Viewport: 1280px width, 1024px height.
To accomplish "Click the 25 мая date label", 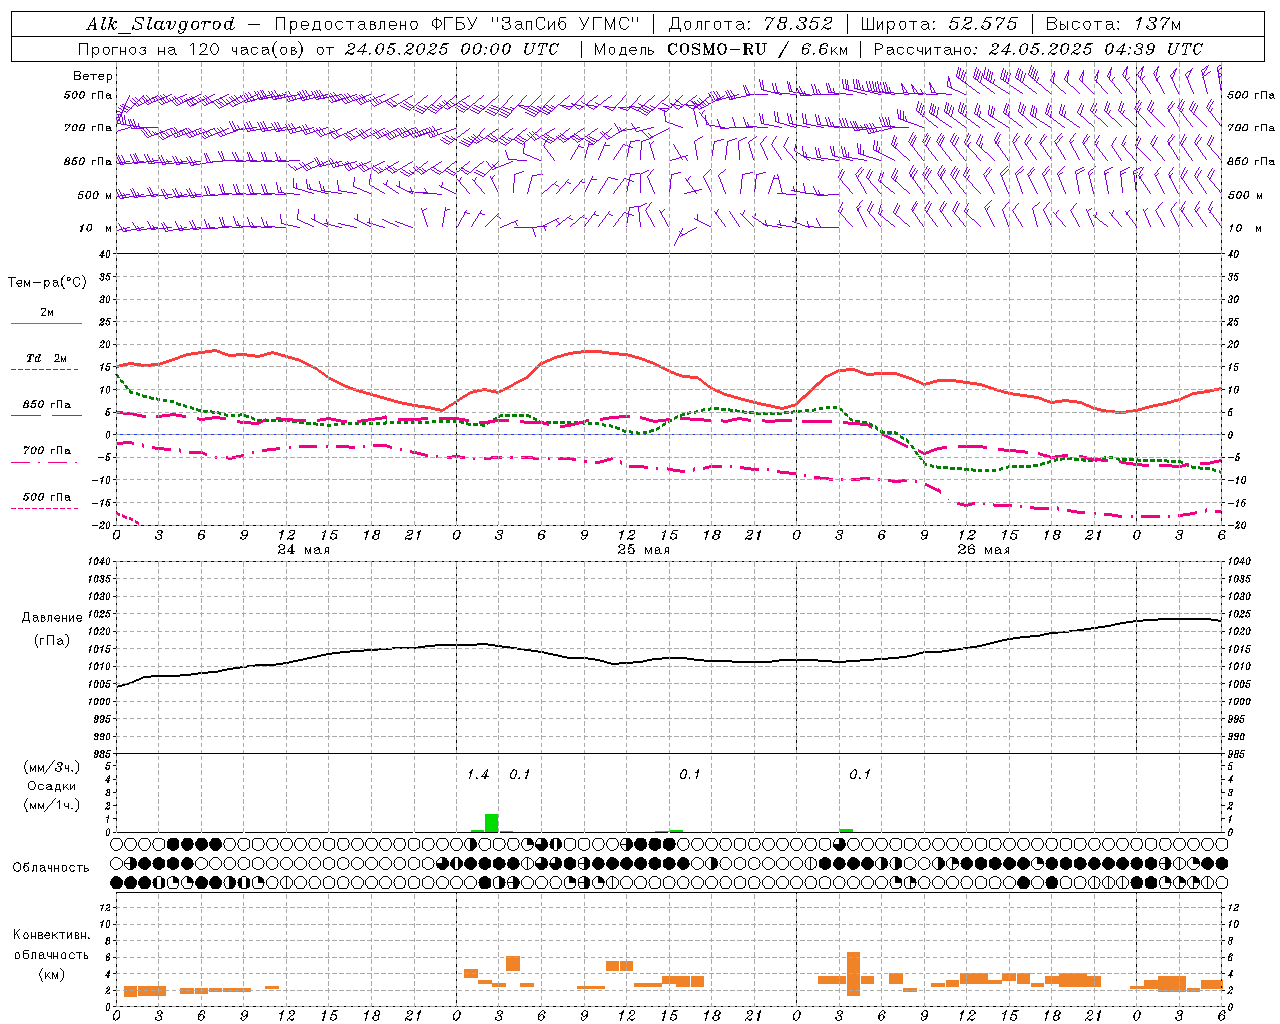I will [x=643, y=550].
